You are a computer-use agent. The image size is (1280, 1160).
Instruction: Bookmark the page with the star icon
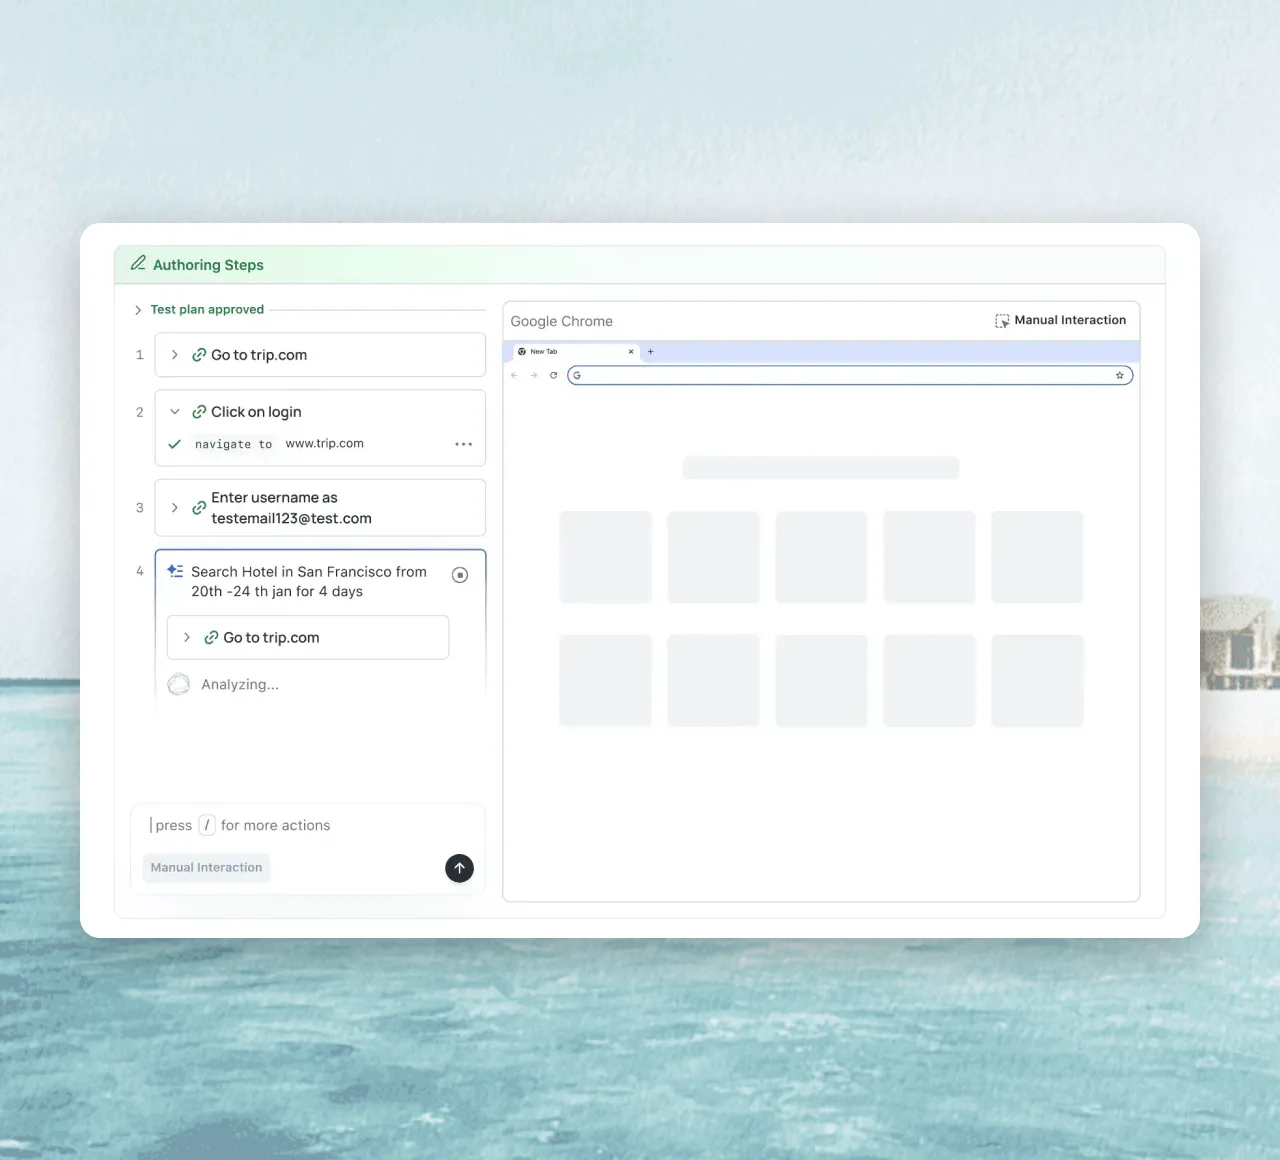click(1120, 376)
